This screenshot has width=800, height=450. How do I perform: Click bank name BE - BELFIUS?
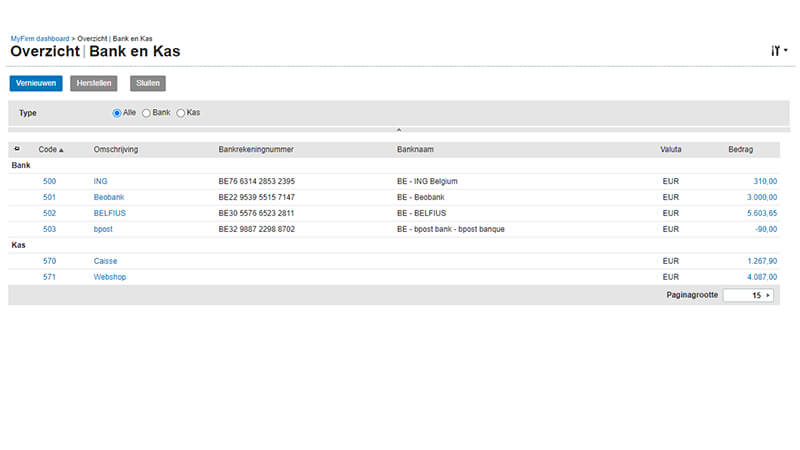[x=421, y=213]
